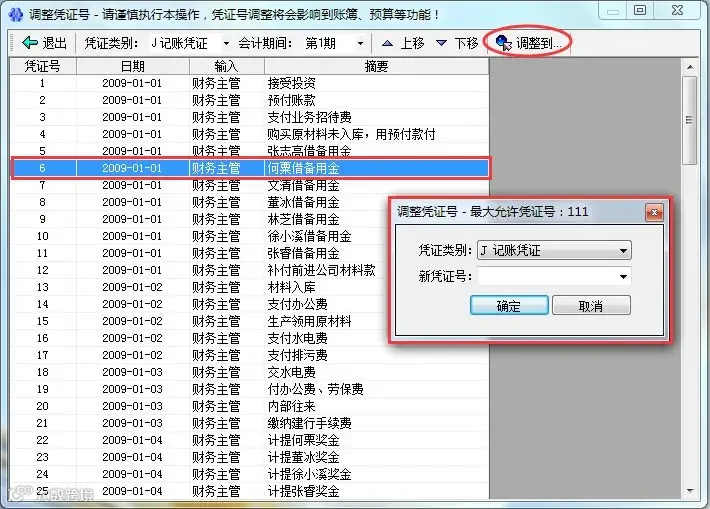Select row with 生产领用原材料 summary
The height and width of the screenshot is (509, 710).
click(x=249, y=321)
